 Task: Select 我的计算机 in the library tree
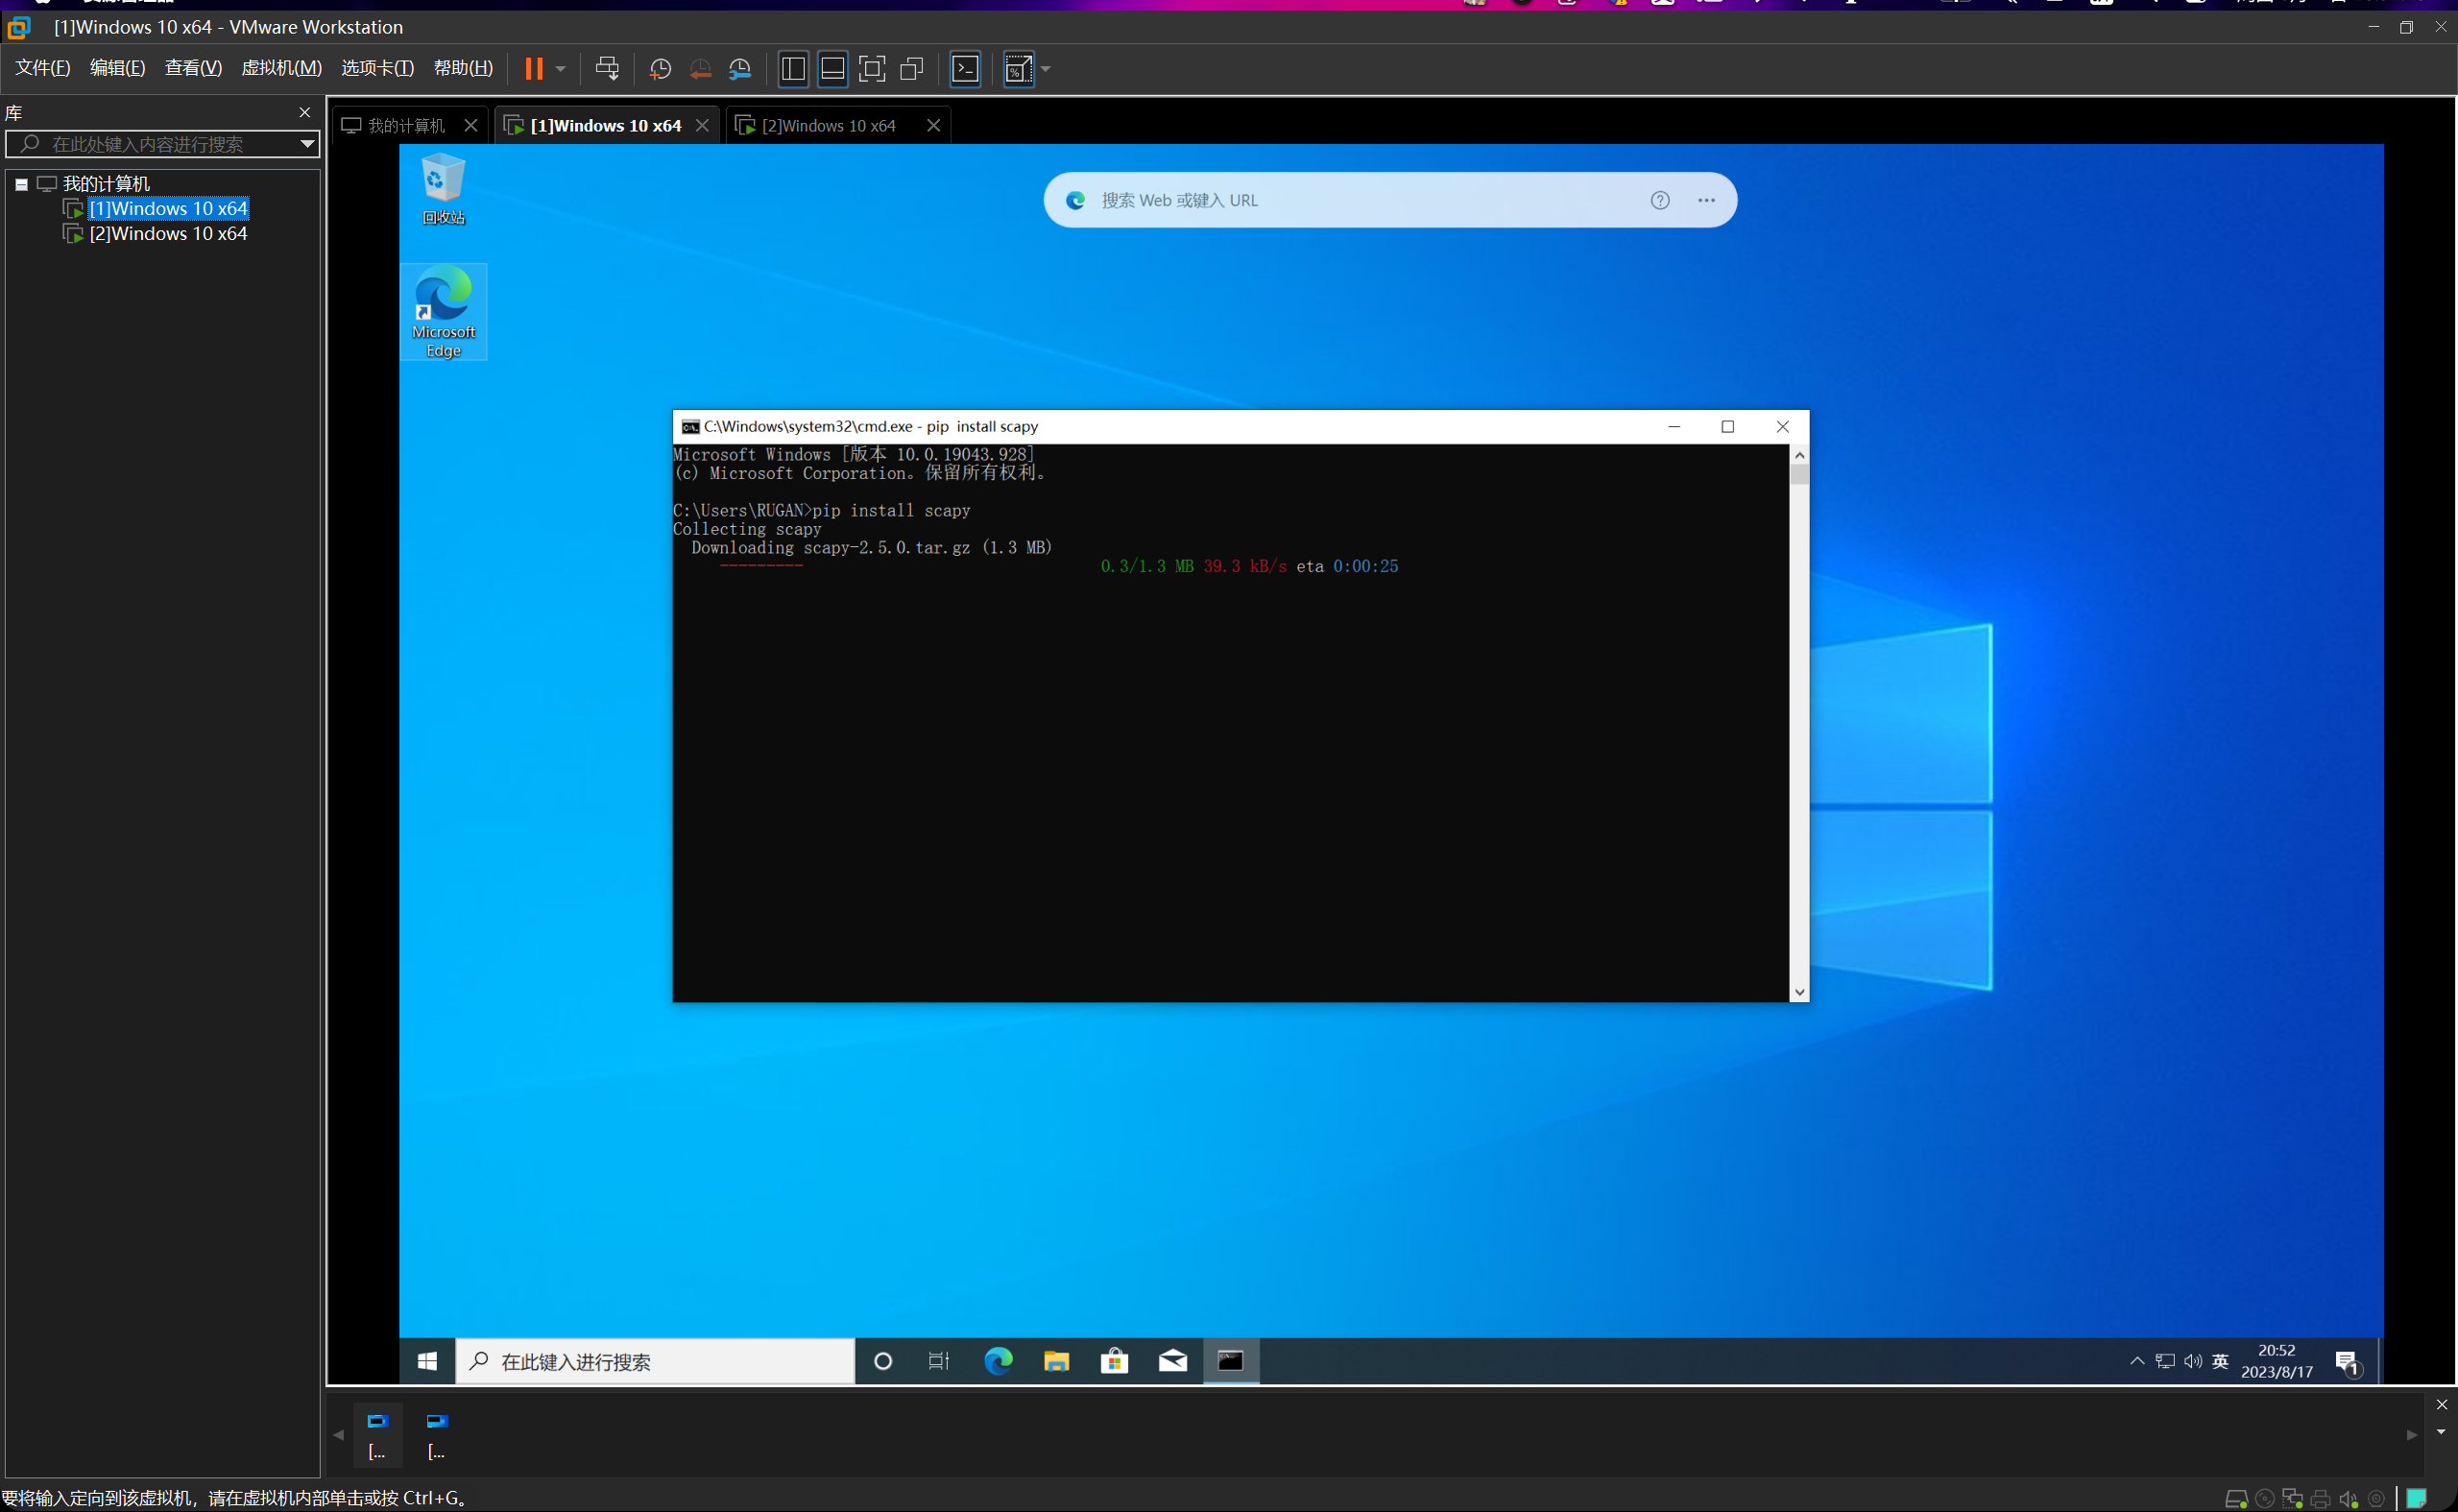(106, 184)
